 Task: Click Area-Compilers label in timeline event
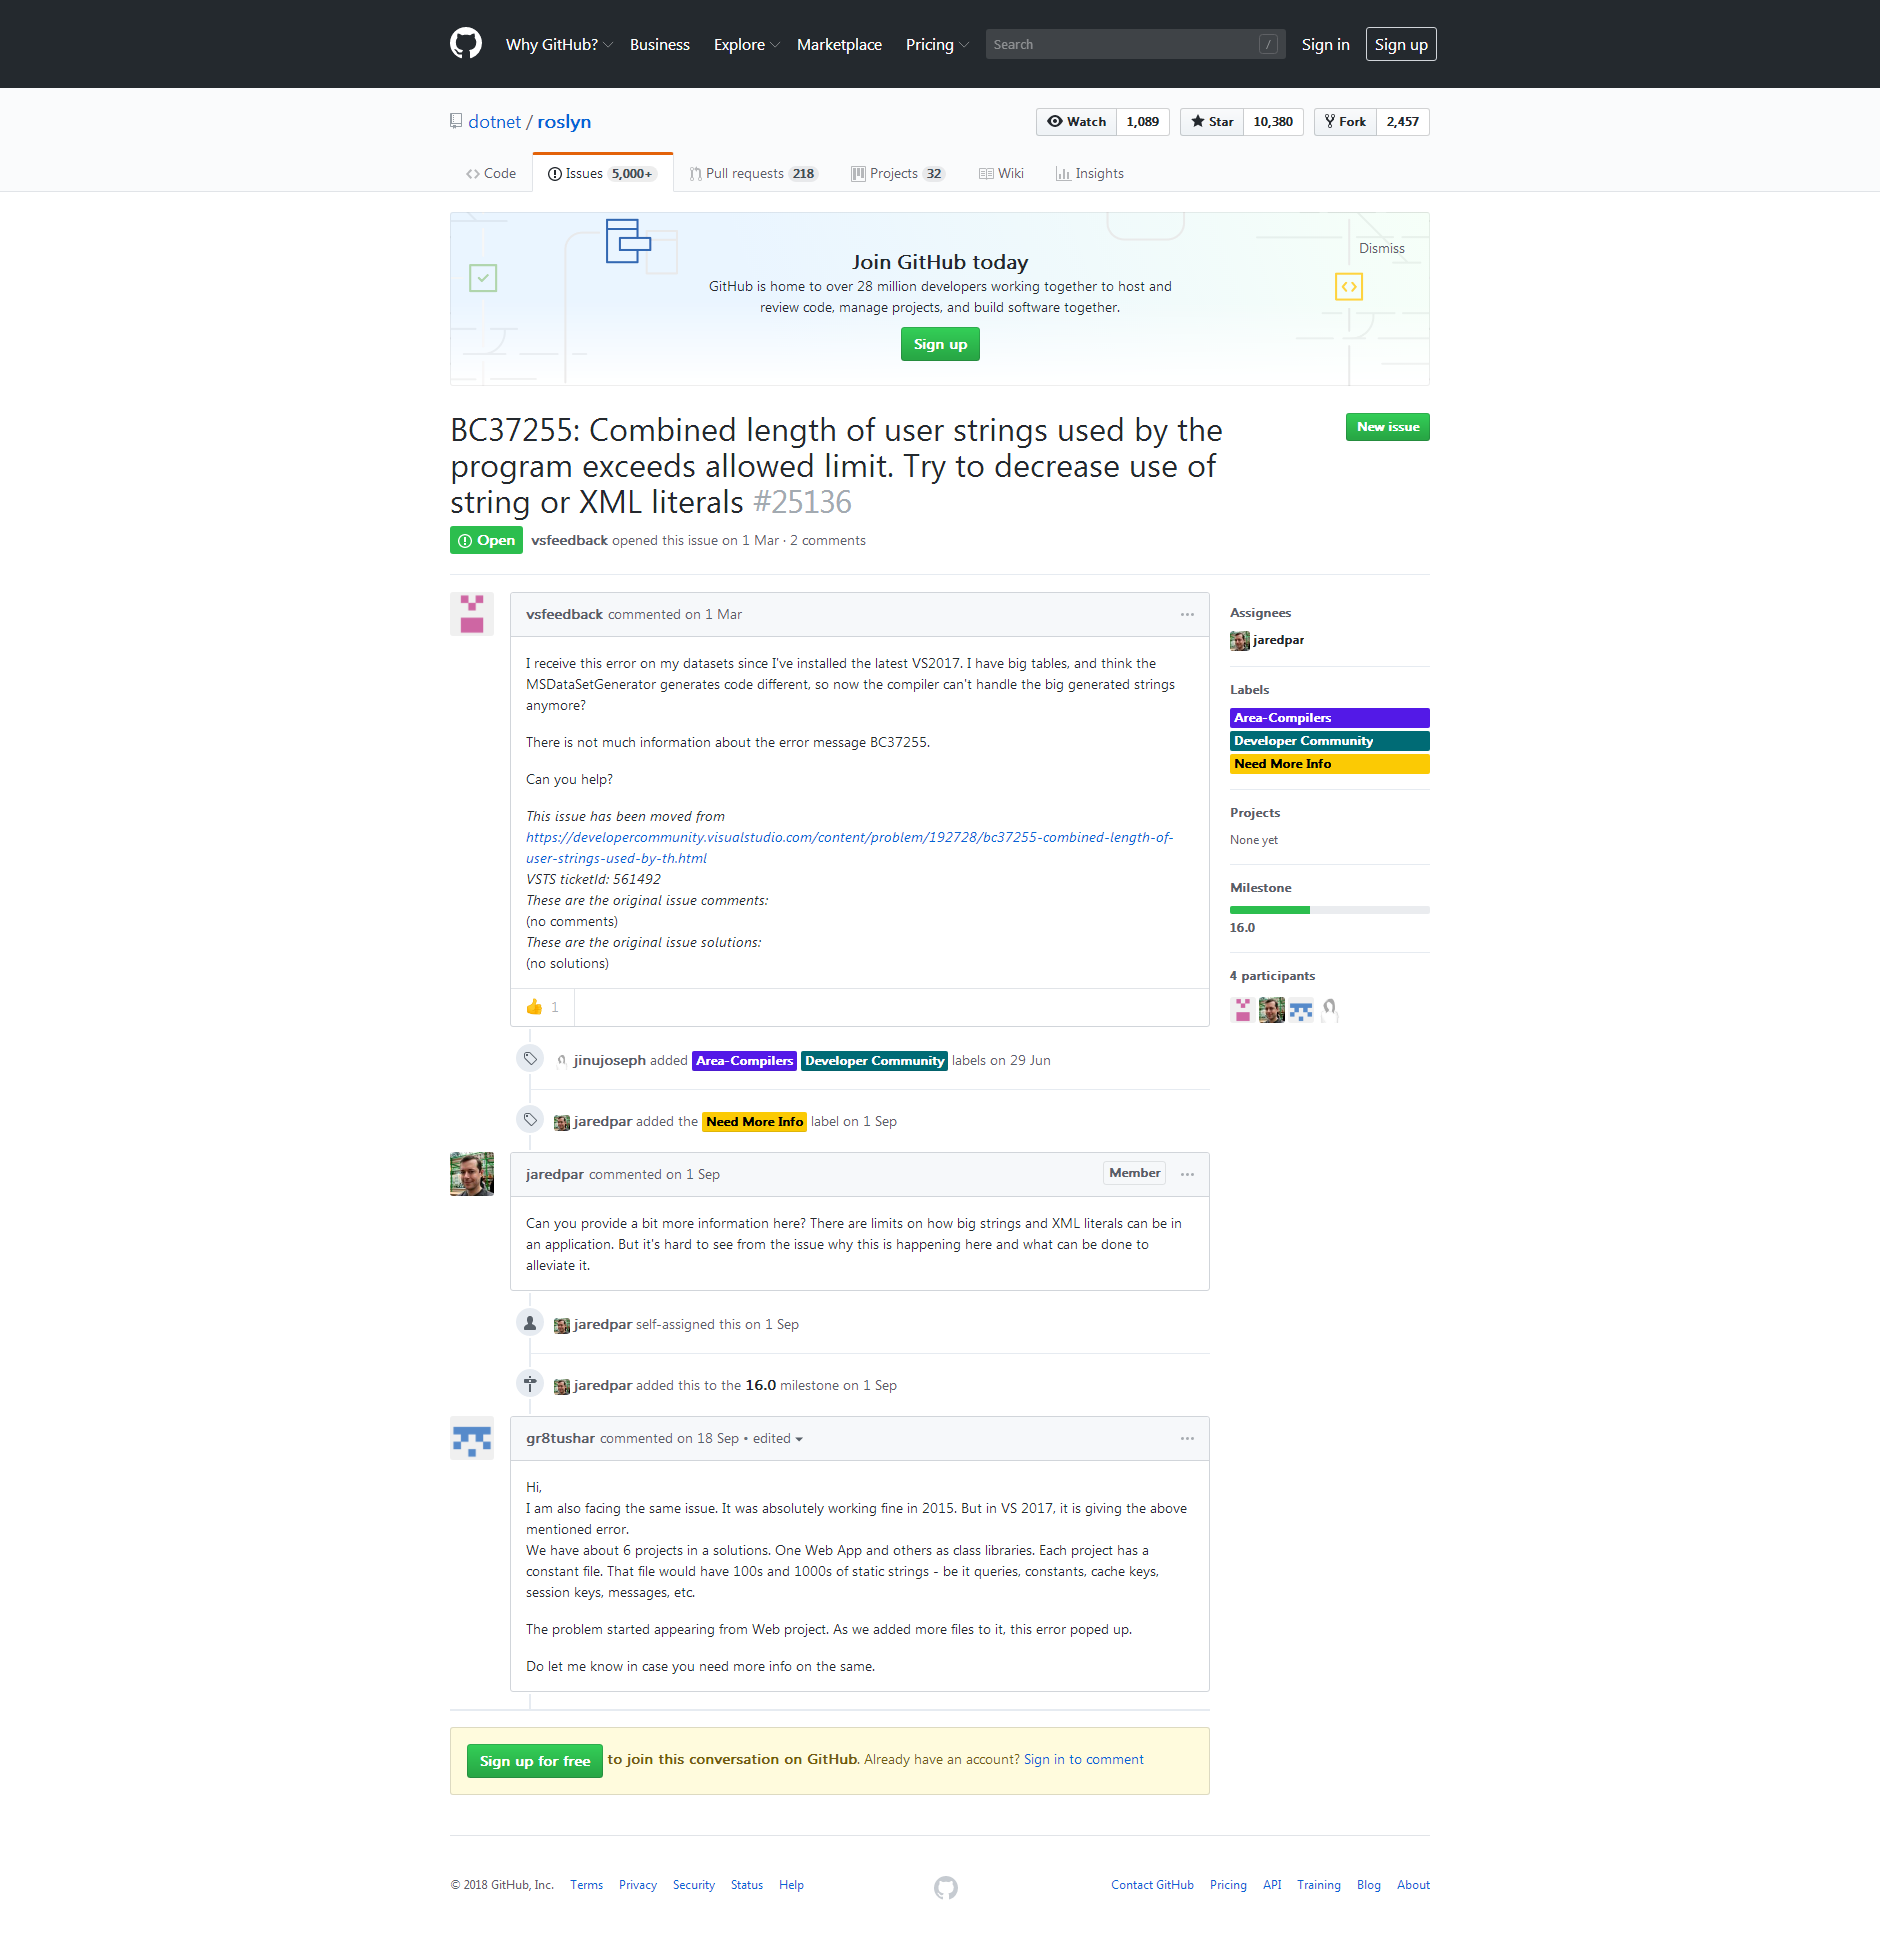pyautogui.click(x=744, y=1061)
